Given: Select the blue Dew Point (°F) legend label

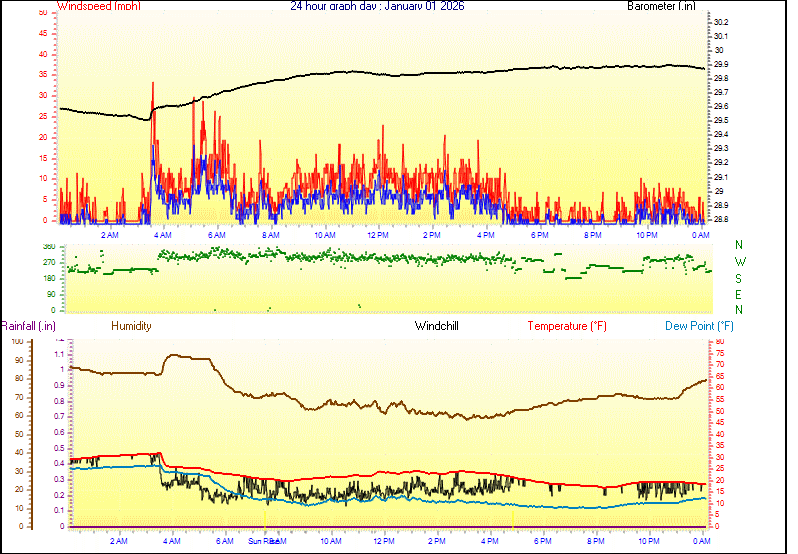Looking at the screenshot, I should (700, 326).
